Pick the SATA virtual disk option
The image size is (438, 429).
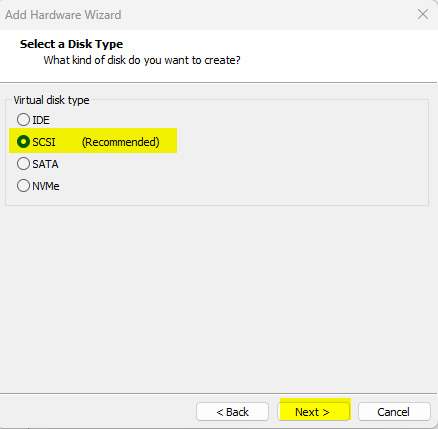23,164
